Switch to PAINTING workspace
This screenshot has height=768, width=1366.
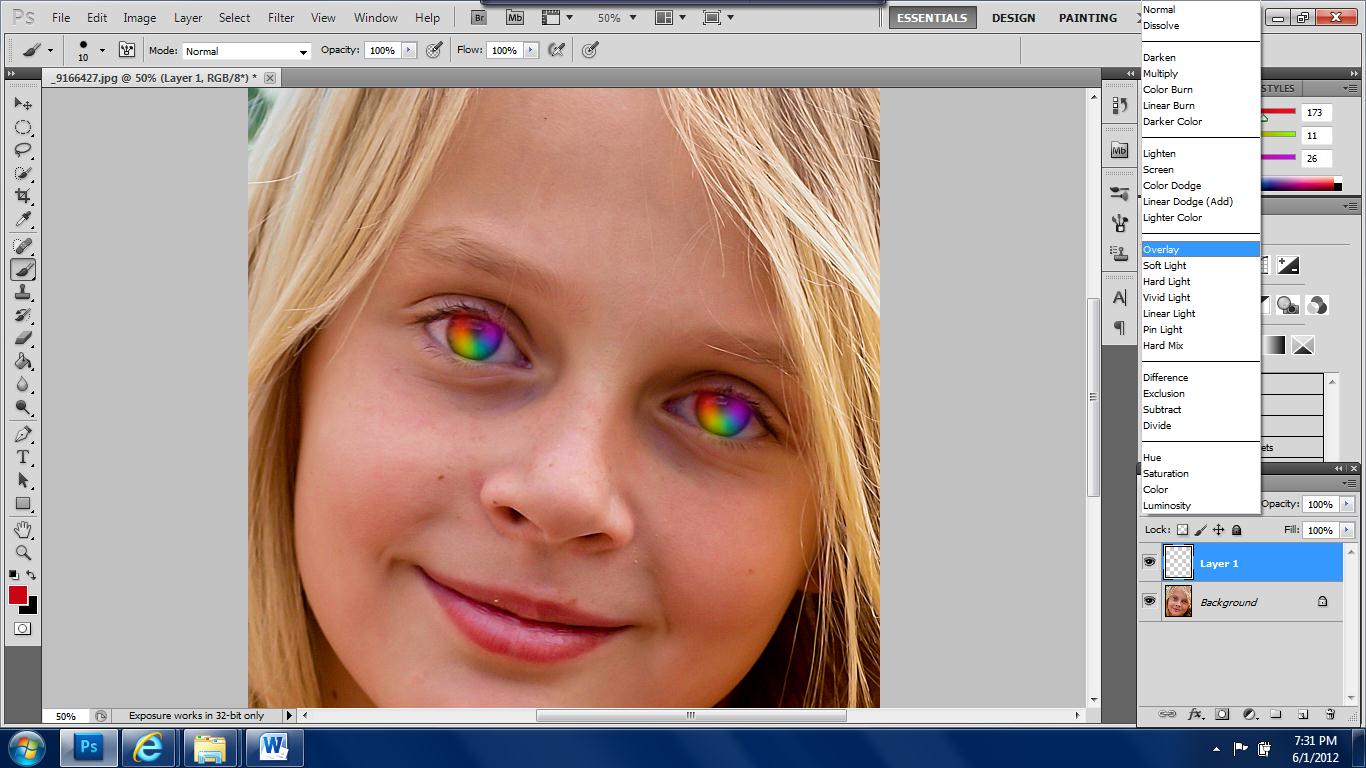pyautogui.click(x=1088, y=18)
